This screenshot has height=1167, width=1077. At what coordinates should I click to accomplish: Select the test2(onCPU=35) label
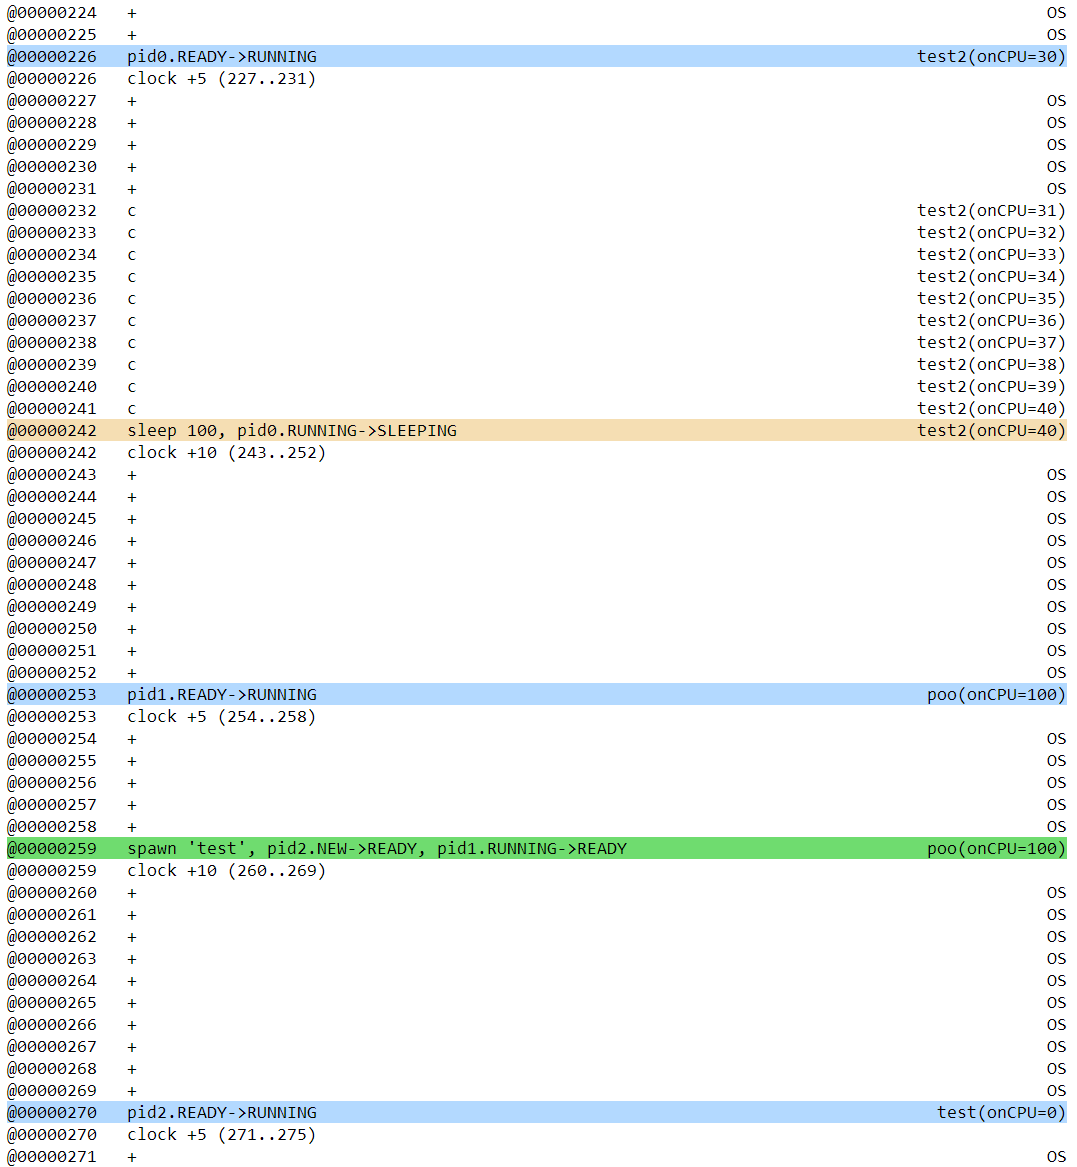point(991,298)
